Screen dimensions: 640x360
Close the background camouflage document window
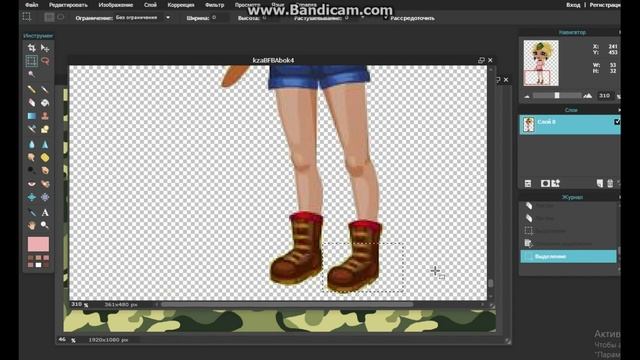tap(506, 80)
